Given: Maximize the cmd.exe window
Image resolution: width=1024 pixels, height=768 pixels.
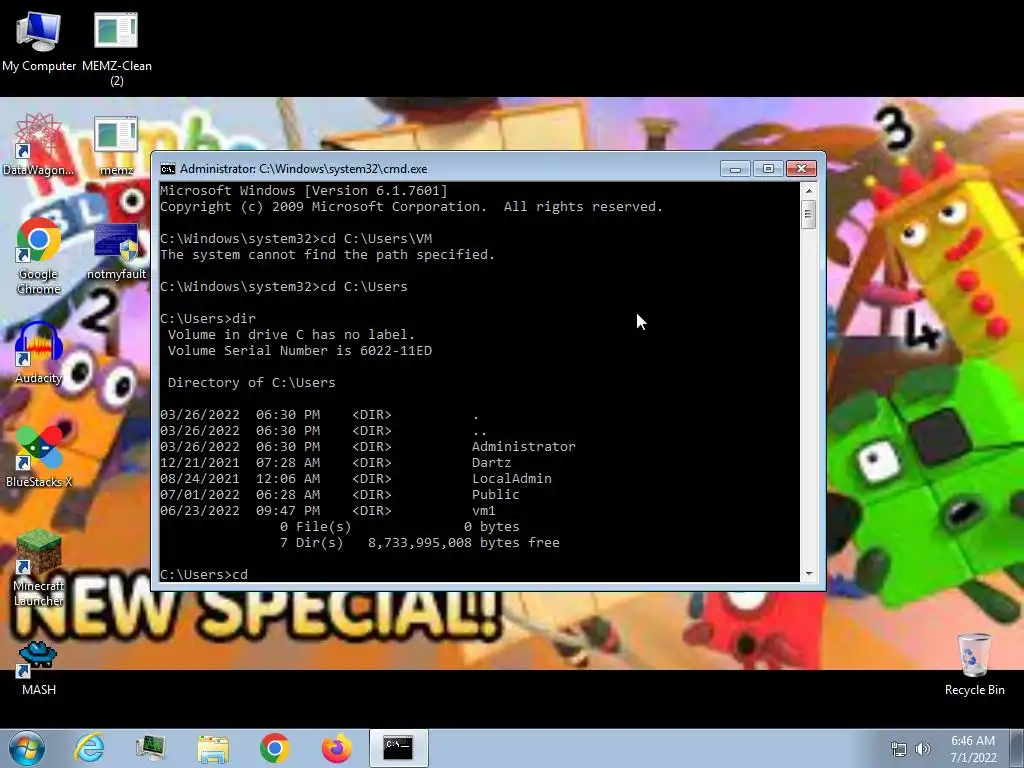Looking at the screenshot, I should 768,168.
